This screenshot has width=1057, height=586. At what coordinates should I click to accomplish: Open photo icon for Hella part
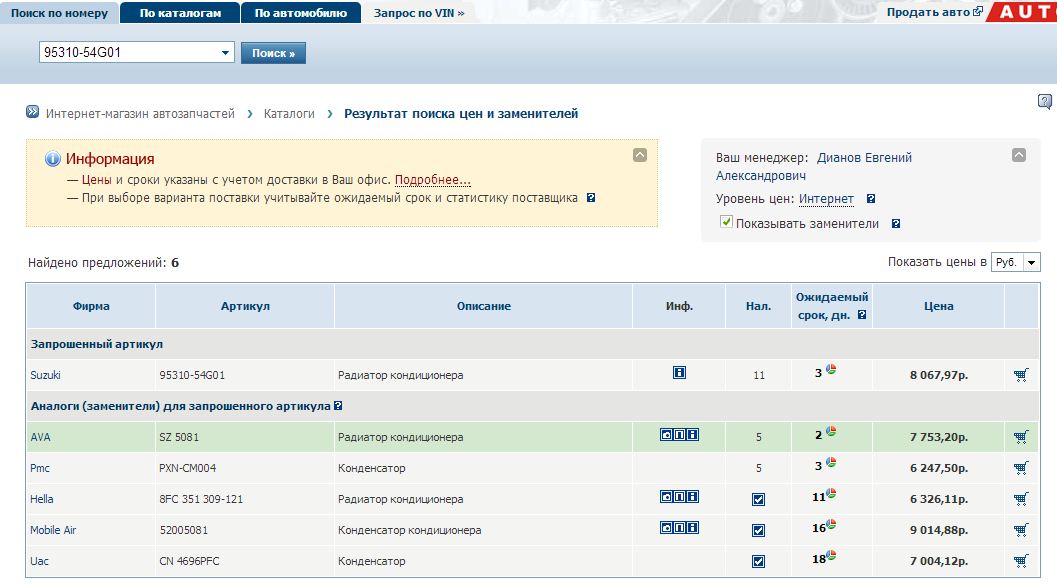[666, 497]
